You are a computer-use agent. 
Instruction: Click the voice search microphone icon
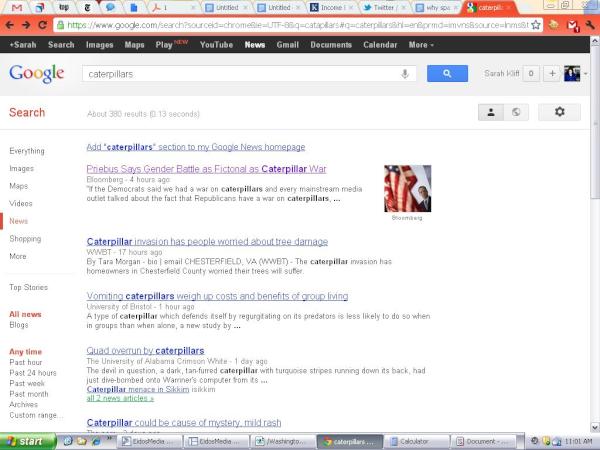pos(405,73)
